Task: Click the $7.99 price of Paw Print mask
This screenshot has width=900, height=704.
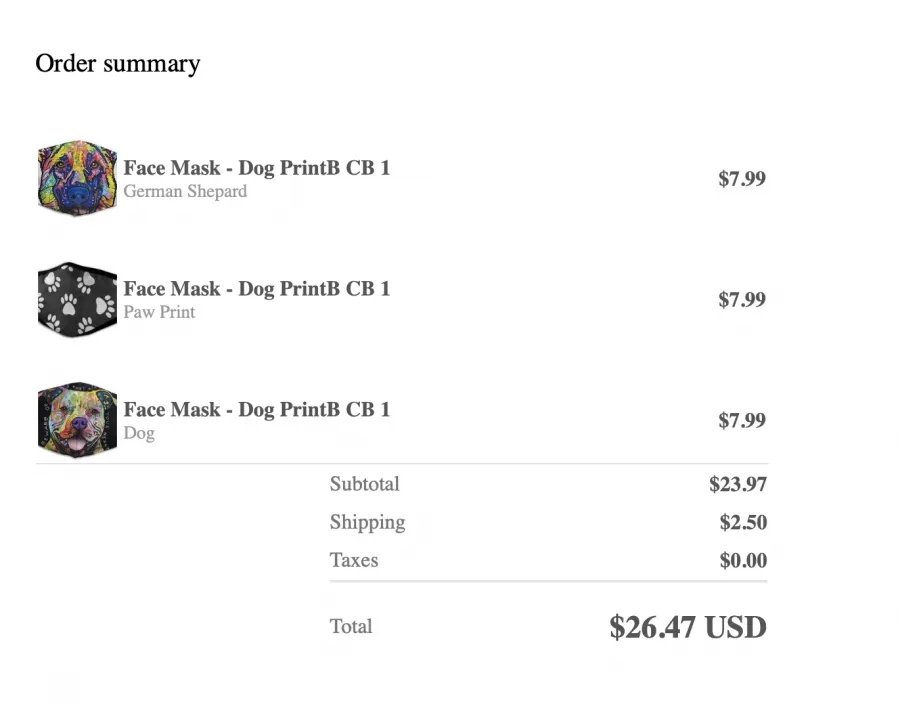Action: [742, 300]
